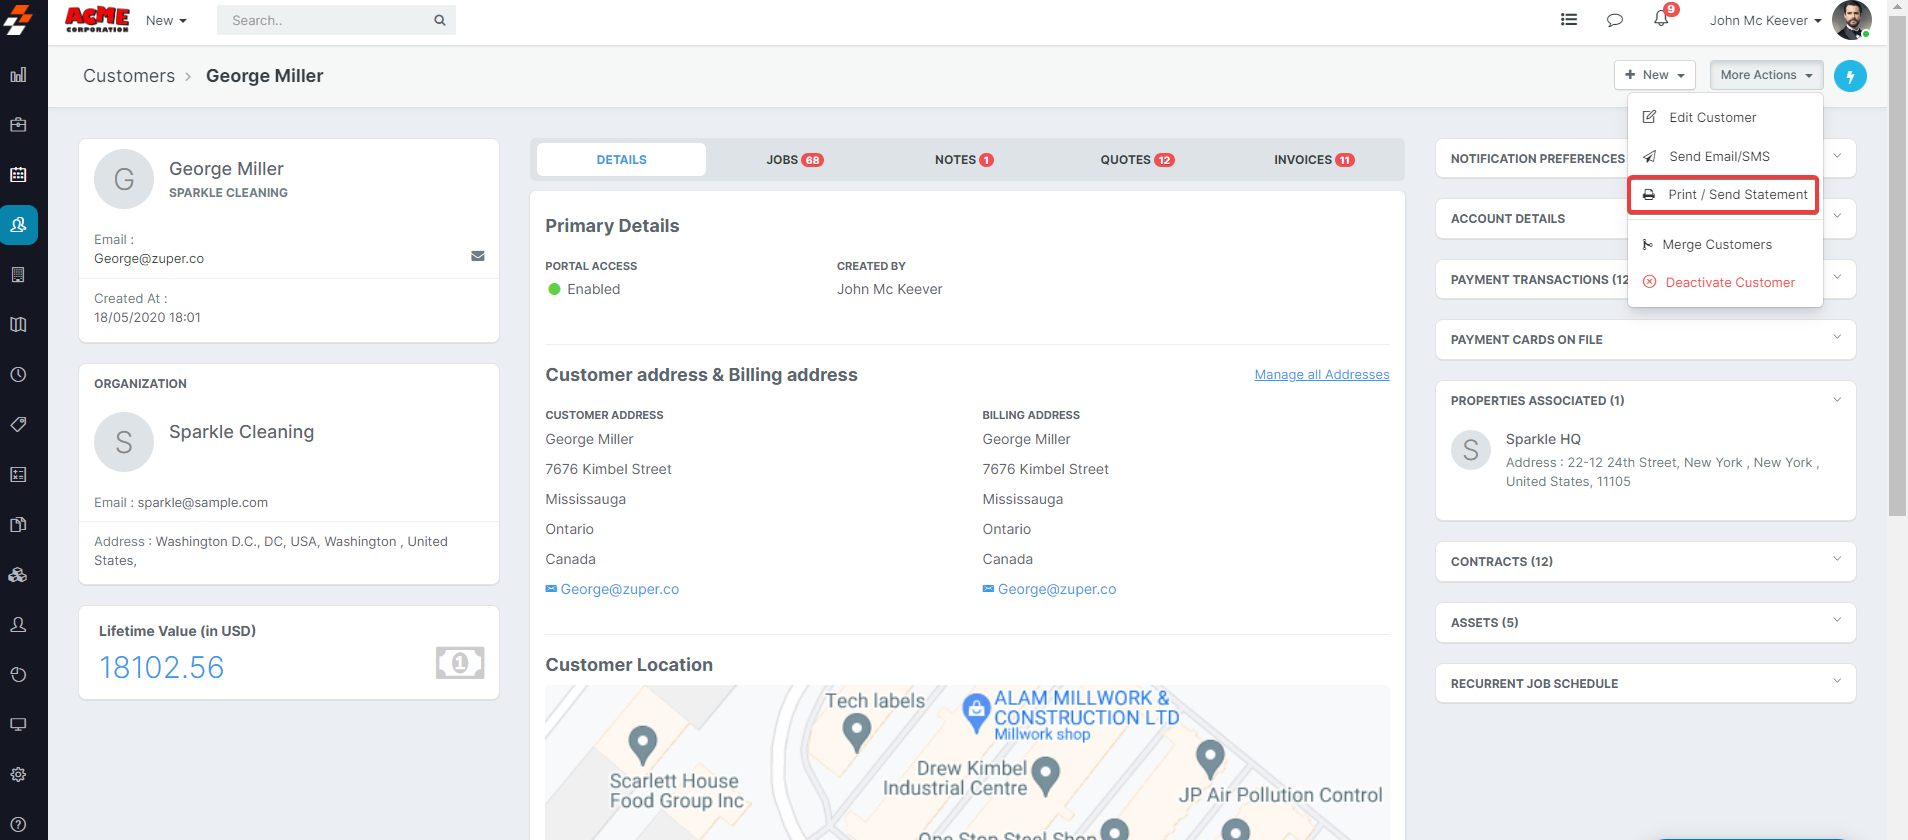This screenshot has width=1908, height=840.
Task: Click the dashboard chart icon in sidebar
Action: 18,75
